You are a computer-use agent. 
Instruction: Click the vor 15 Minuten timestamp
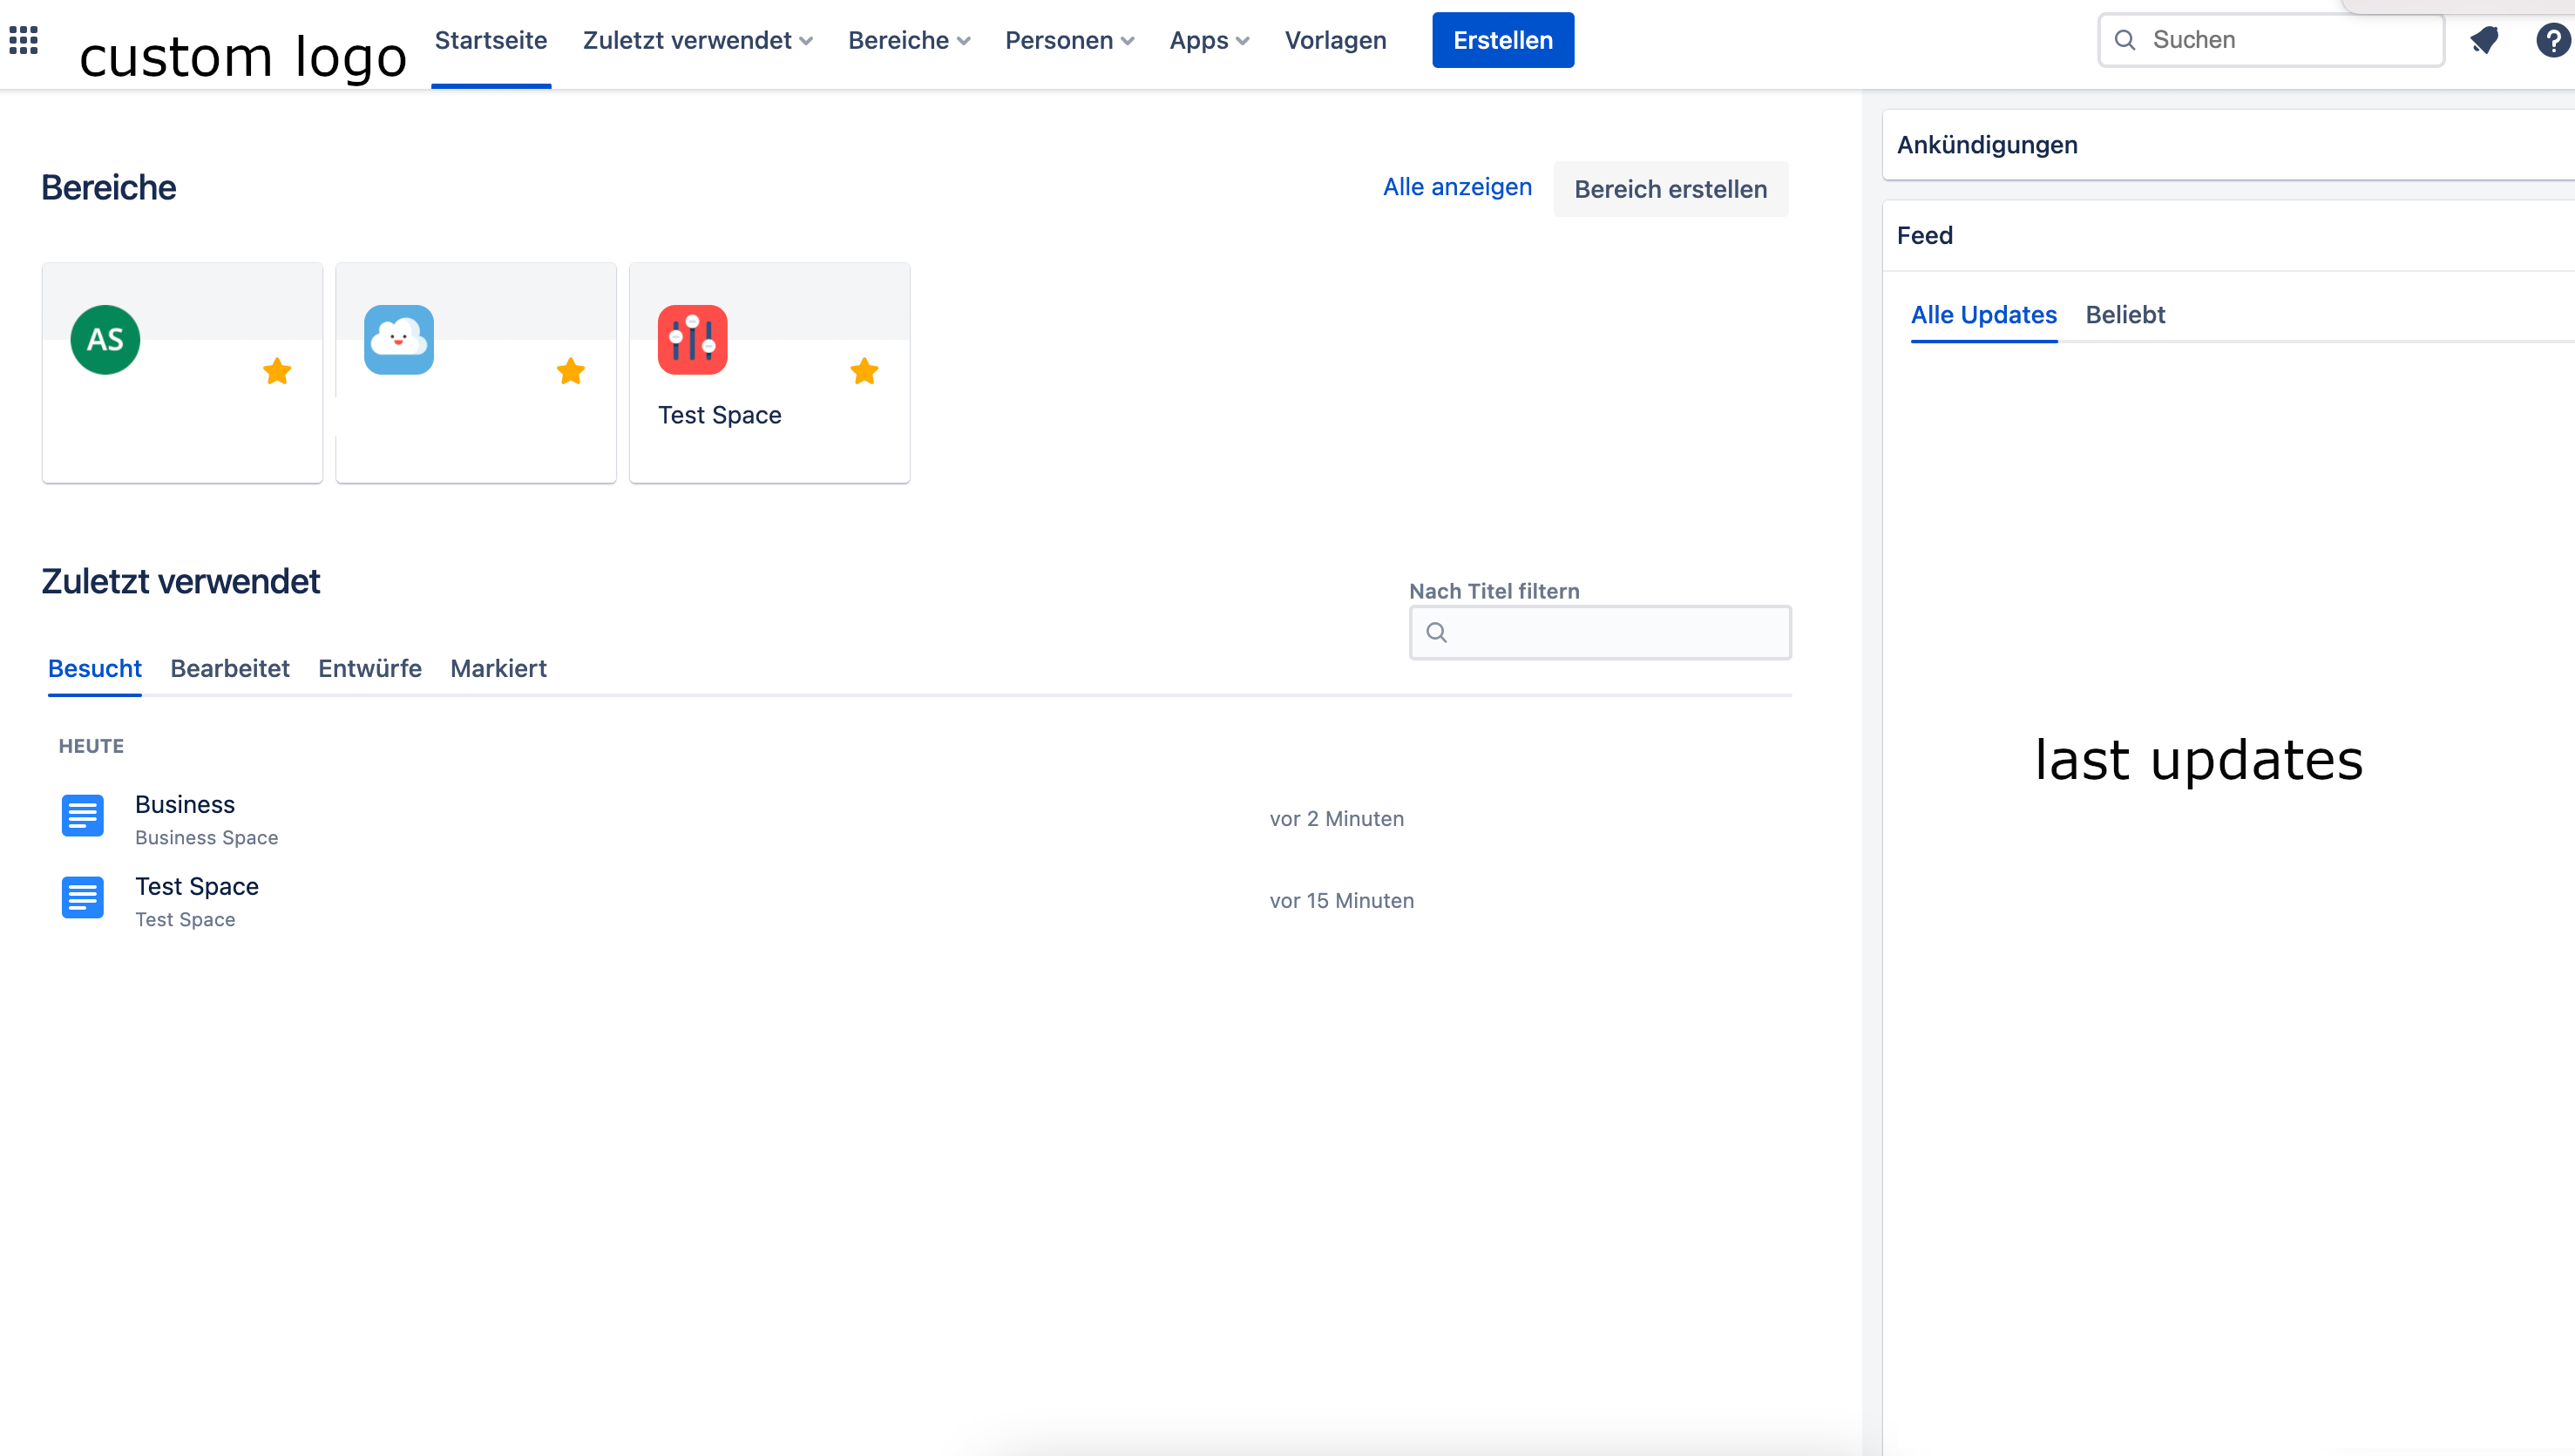(1342, 900)
